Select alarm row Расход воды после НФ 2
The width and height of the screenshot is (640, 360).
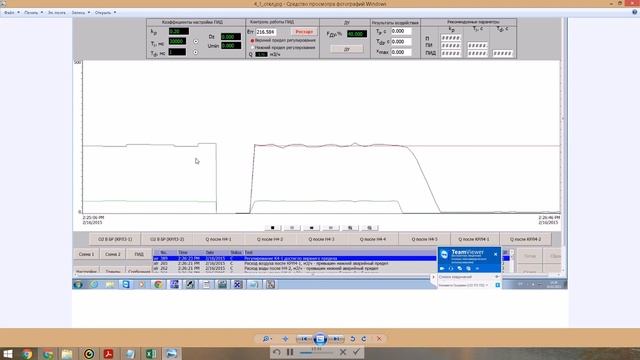coord(294,269)
